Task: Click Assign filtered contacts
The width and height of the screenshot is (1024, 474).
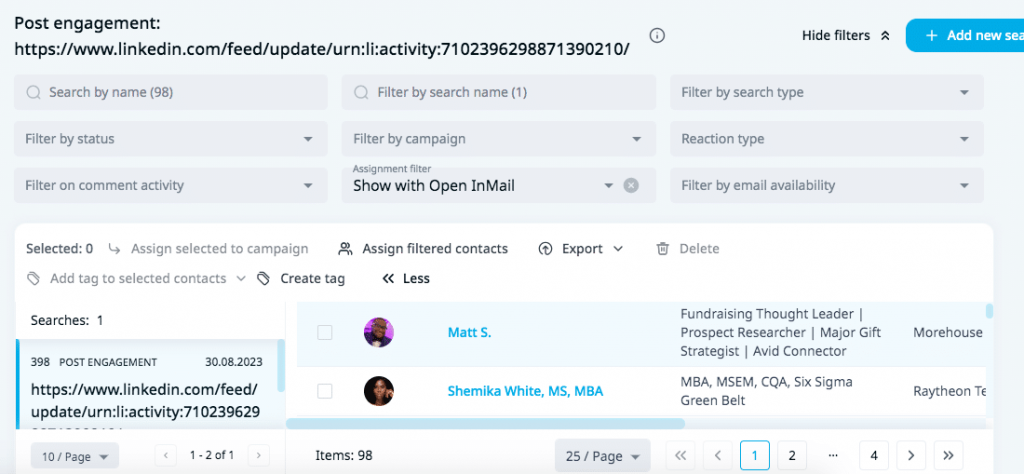Action: pos(423,249)
